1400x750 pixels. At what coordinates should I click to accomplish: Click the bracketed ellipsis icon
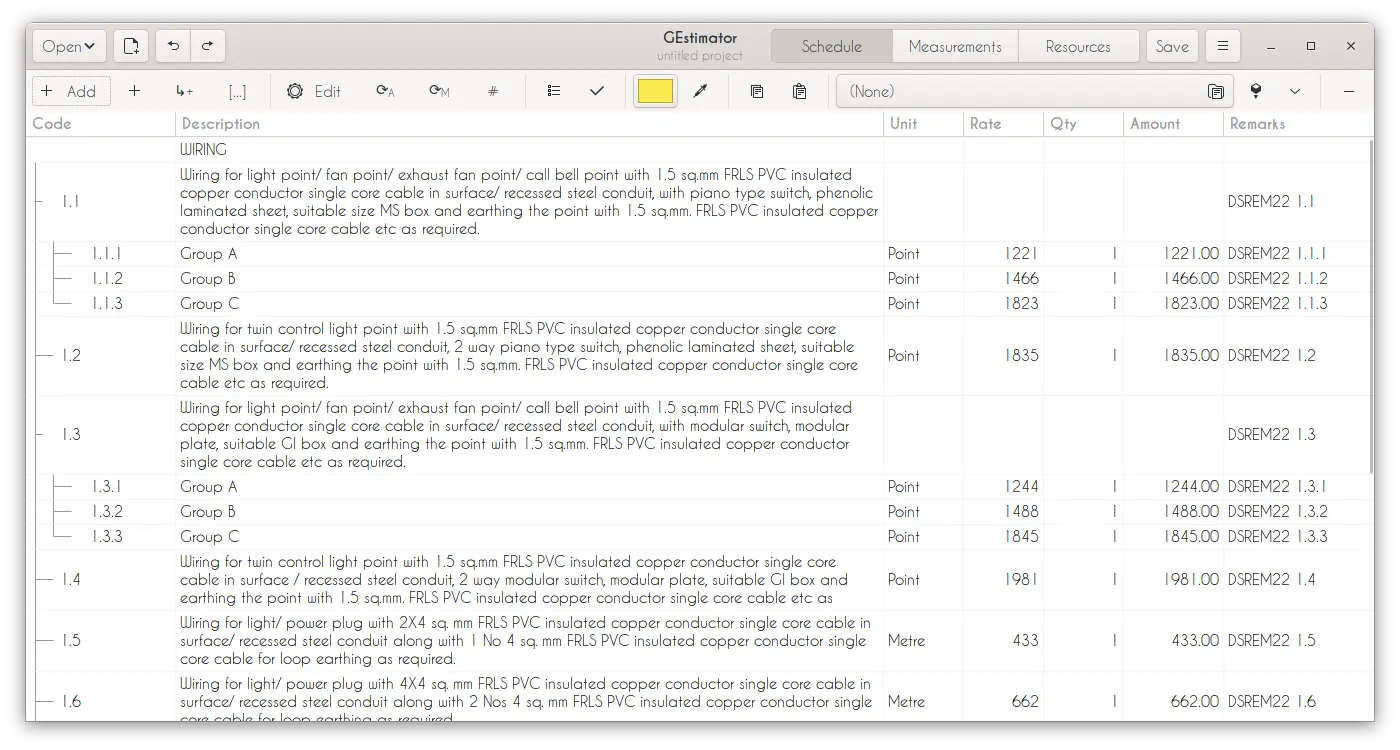[237, 91]
